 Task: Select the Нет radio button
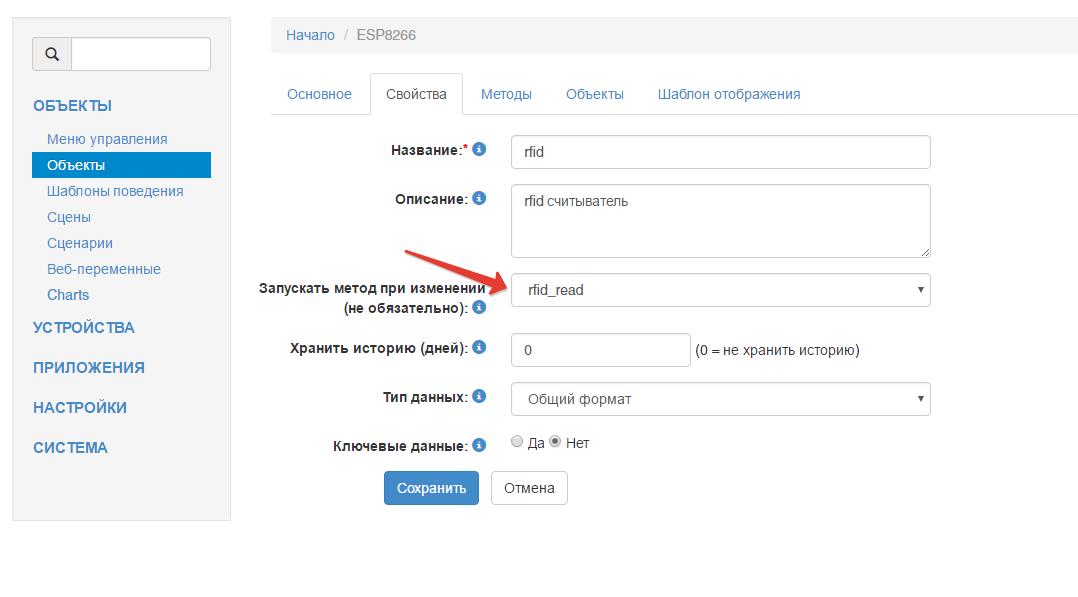click(555, 442)
